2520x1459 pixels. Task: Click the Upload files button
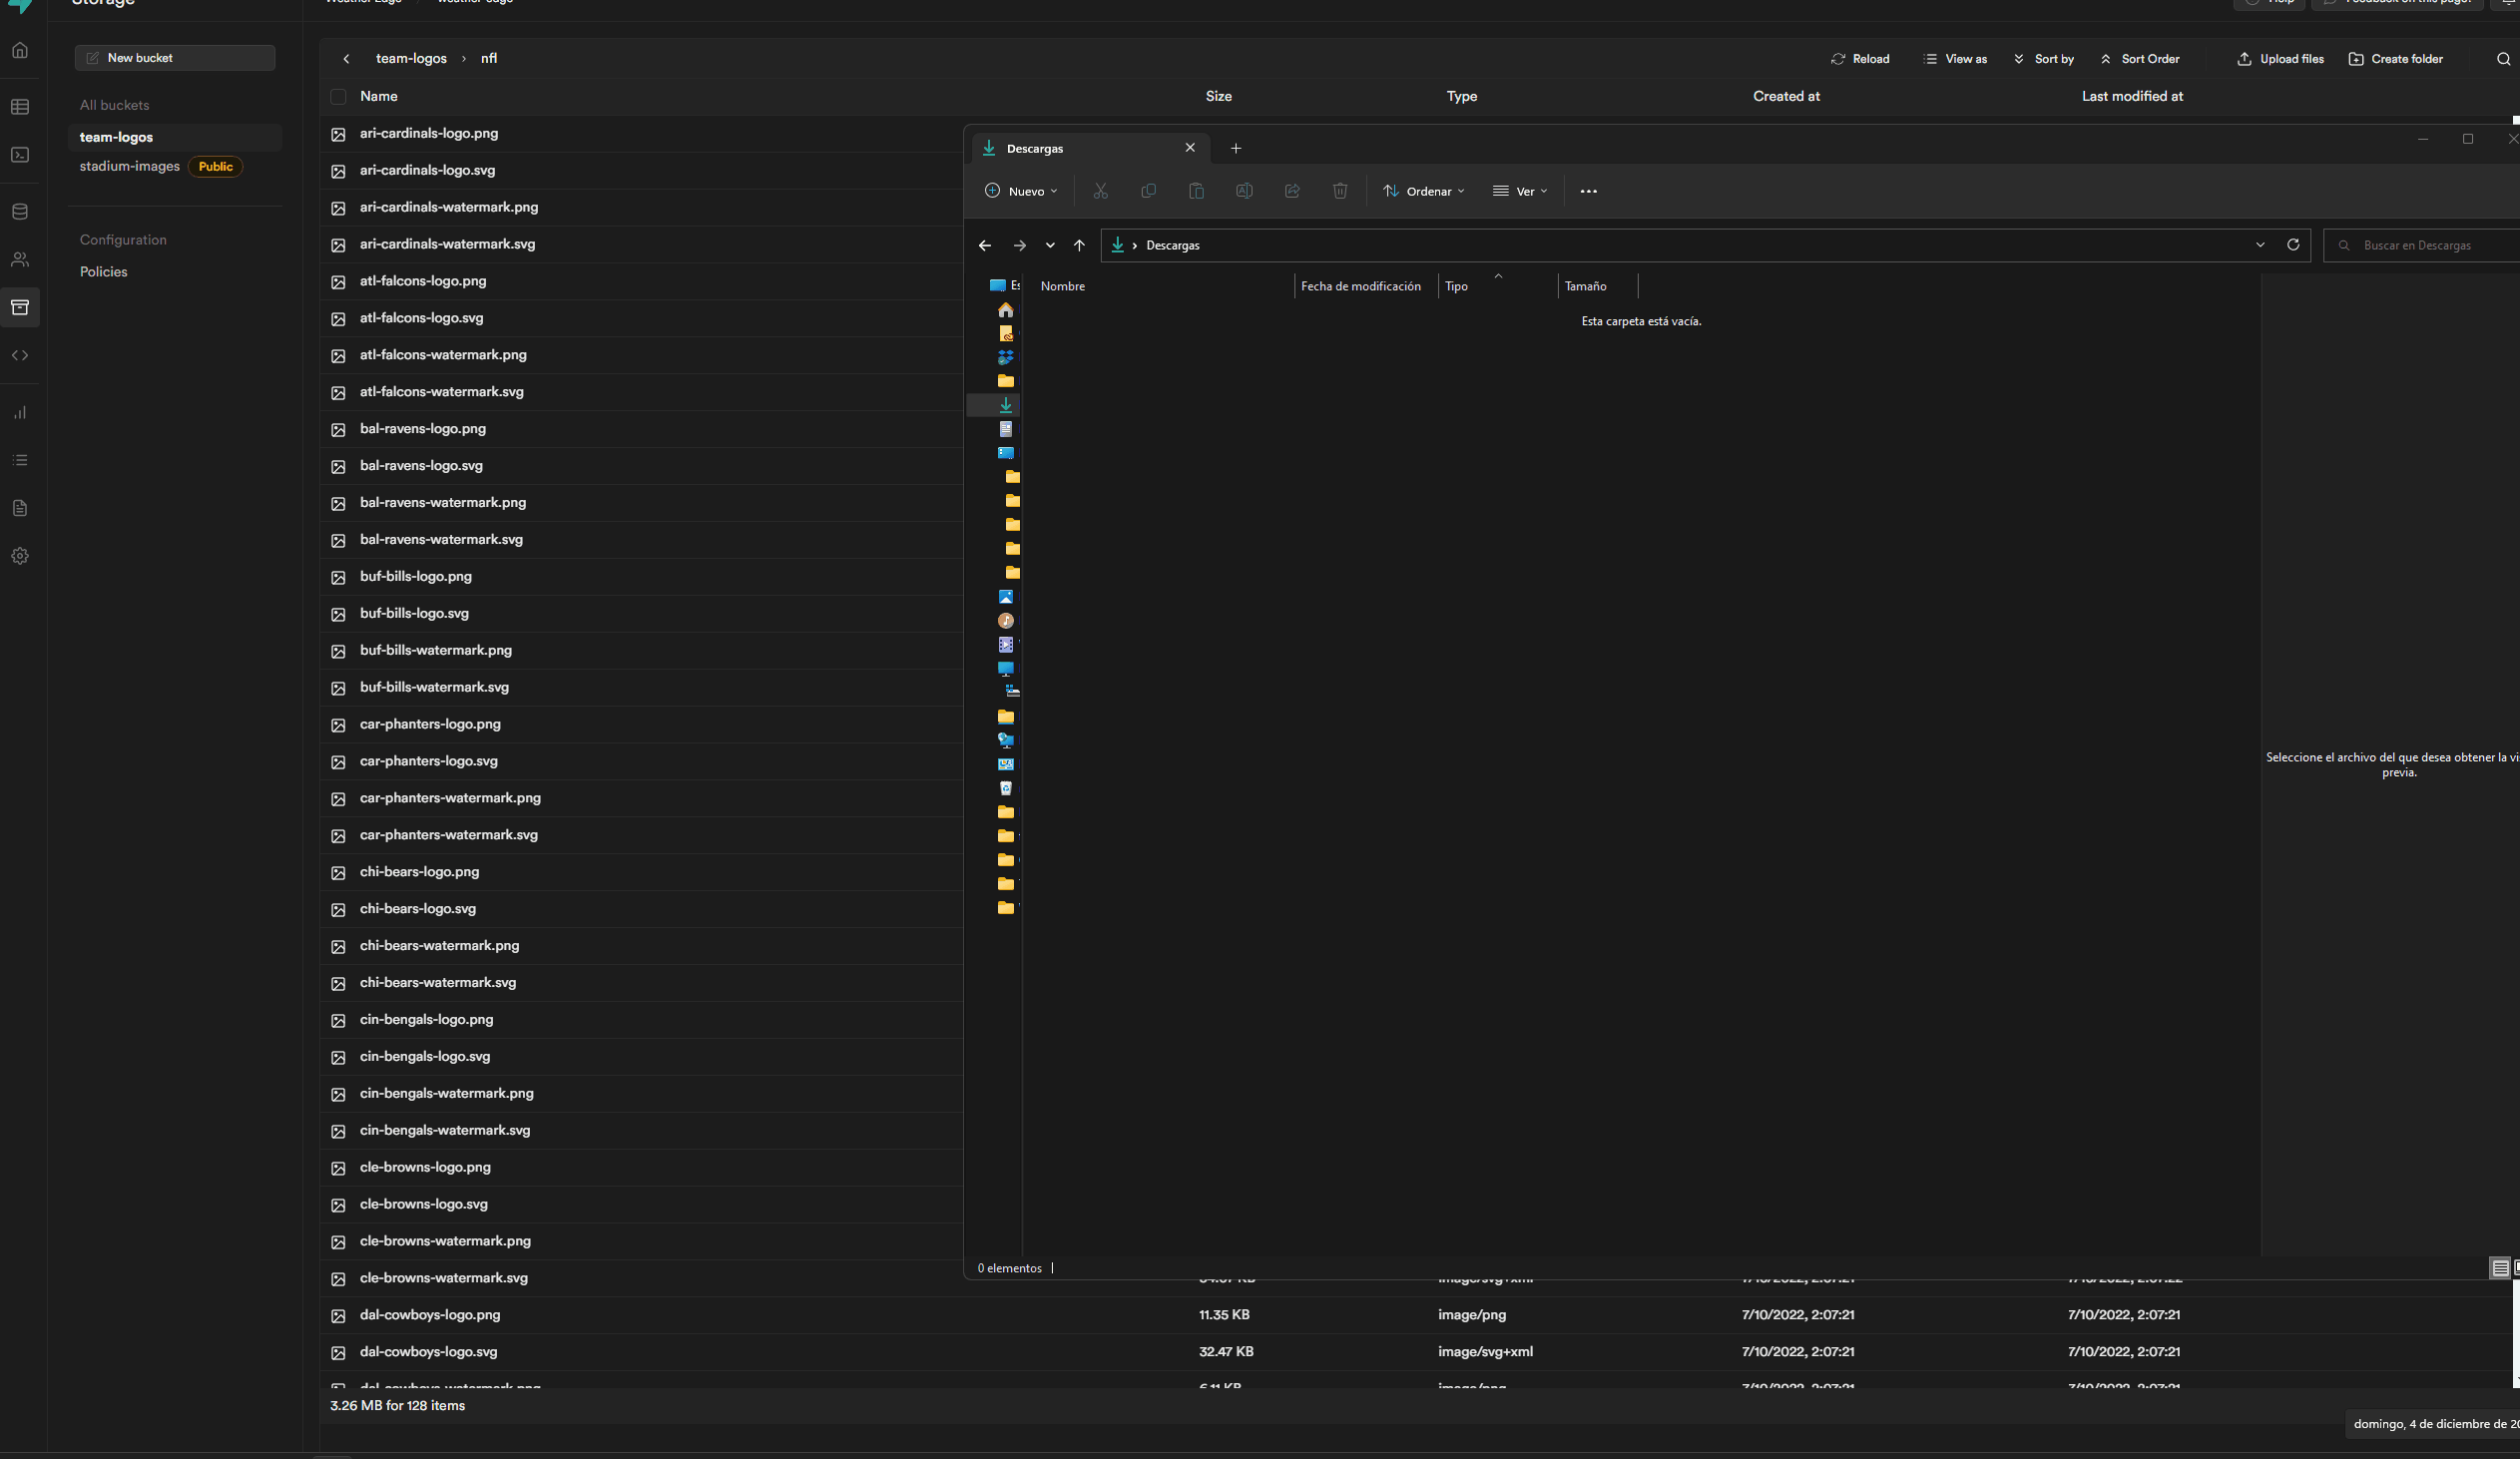pyautogui.click(x=2280, y=59)
